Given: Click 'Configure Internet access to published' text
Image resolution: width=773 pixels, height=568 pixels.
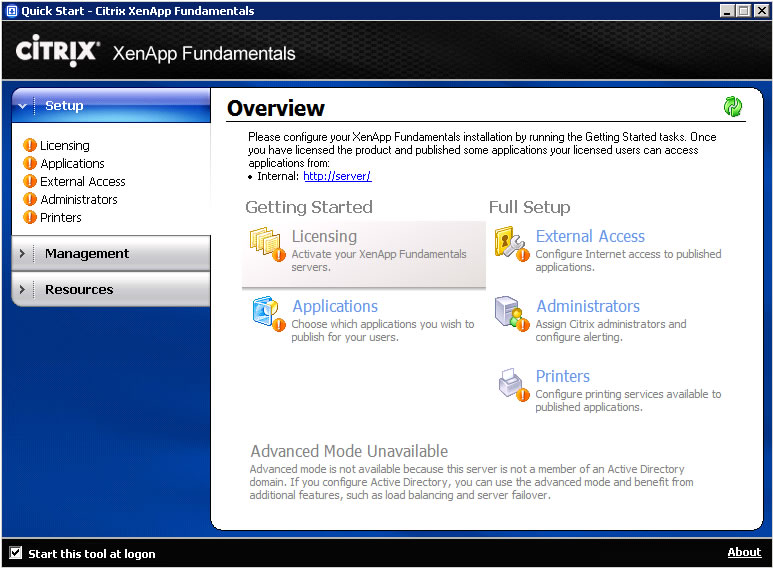Looking at the screenshot, I should click(628, 254).
